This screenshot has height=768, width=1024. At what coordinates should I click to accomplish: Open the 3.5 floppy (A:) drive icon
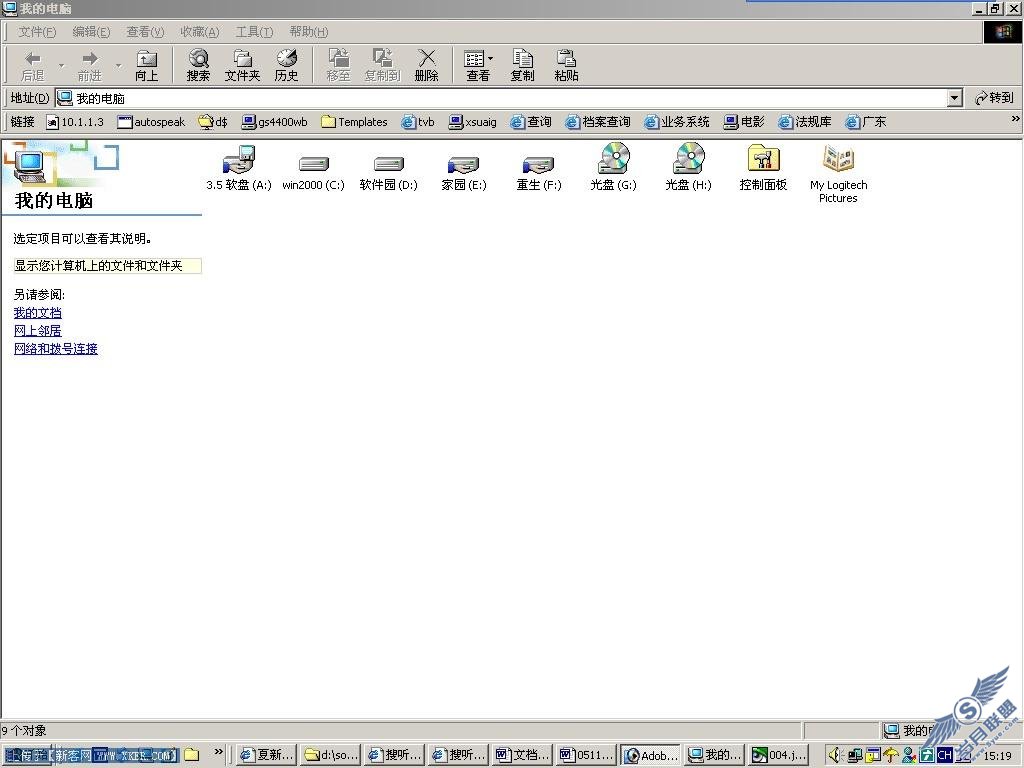238,168
